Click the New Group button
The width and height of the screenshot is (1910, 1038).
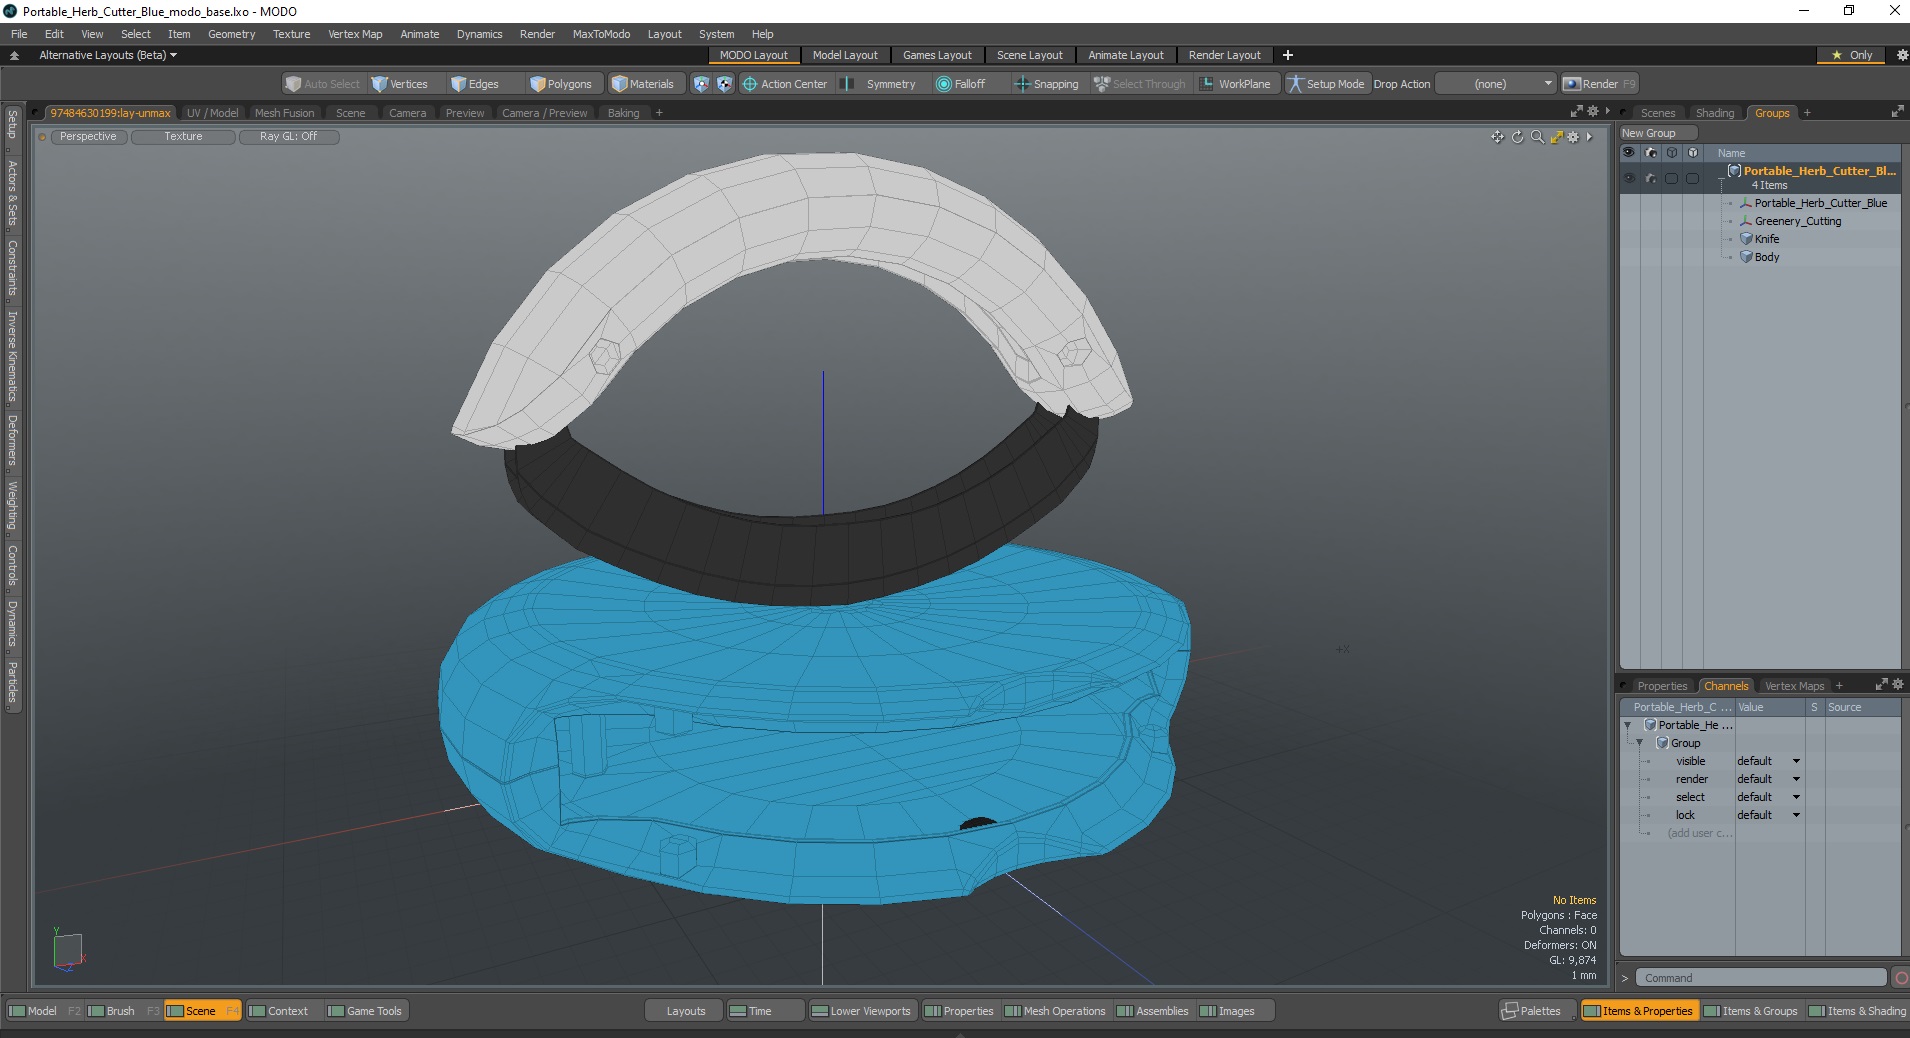point(1657,133)
